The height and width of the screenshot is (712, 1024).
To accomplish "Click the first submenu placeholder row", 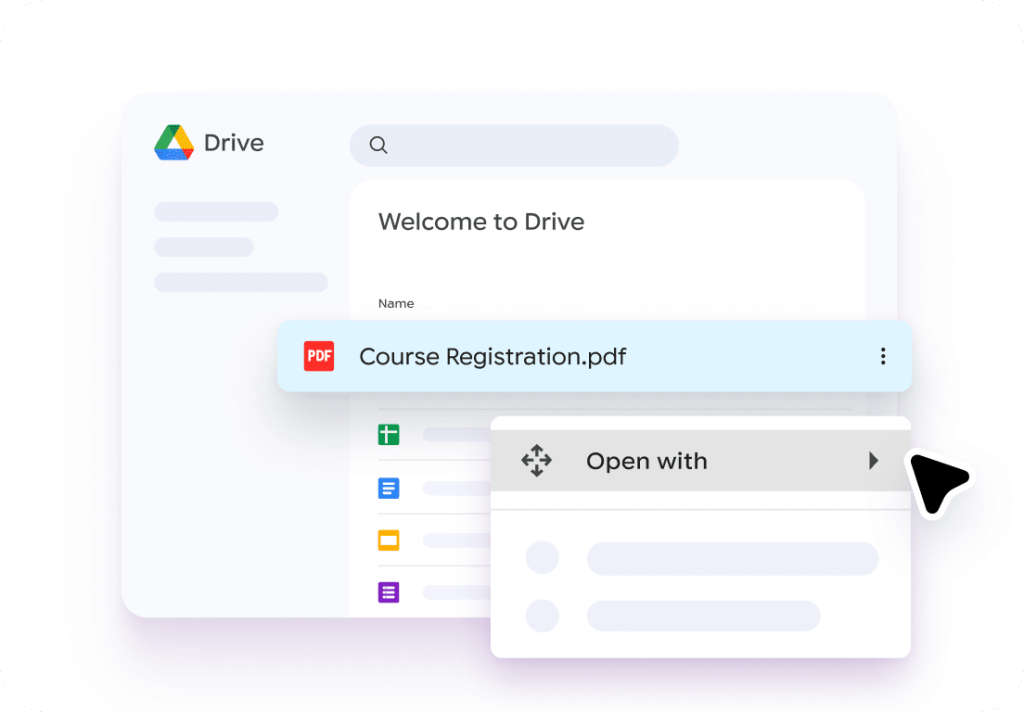I will click(x=732, y=559).
